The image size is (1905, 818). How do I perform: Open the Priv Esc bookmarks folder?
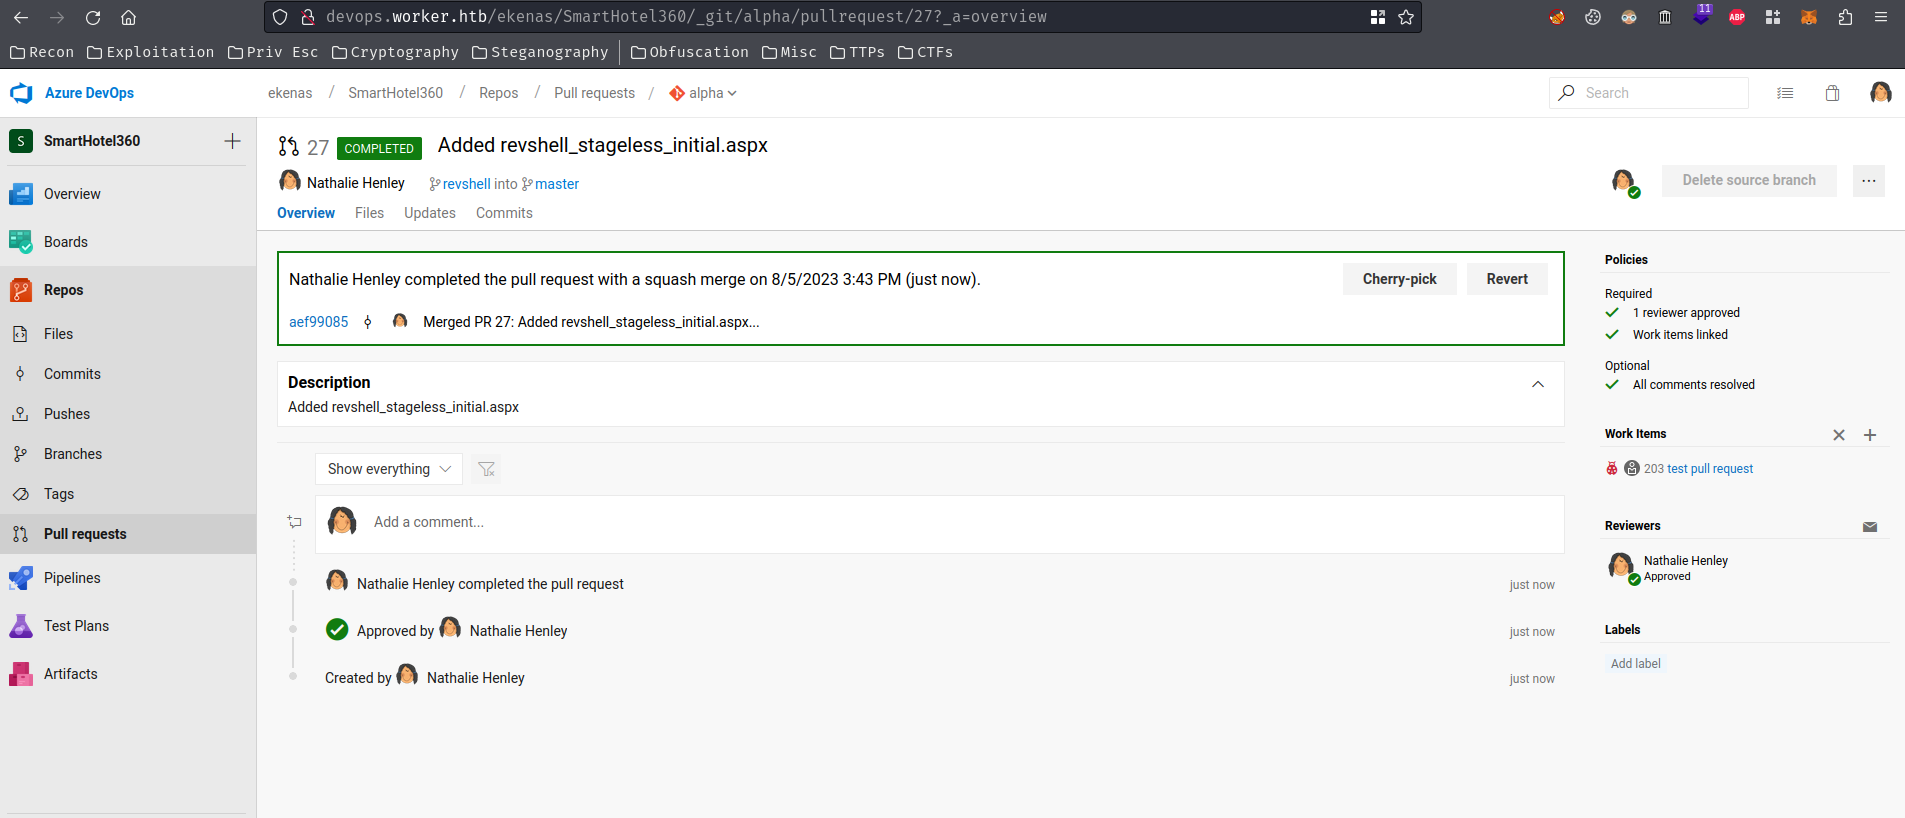[273, 52]
